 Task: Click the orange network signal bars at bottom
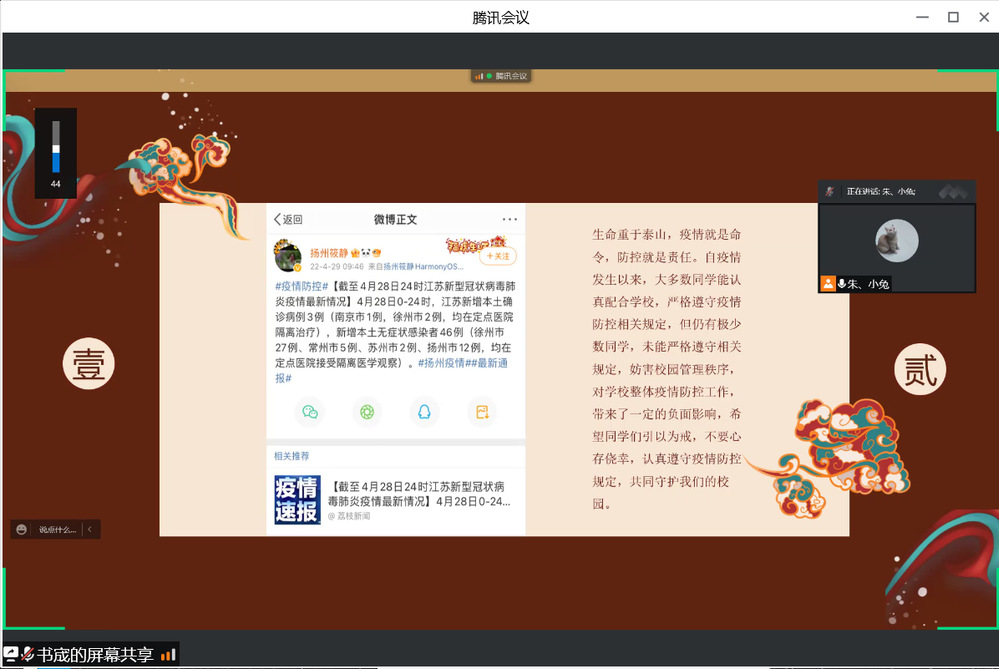click(x=168, y=655)
